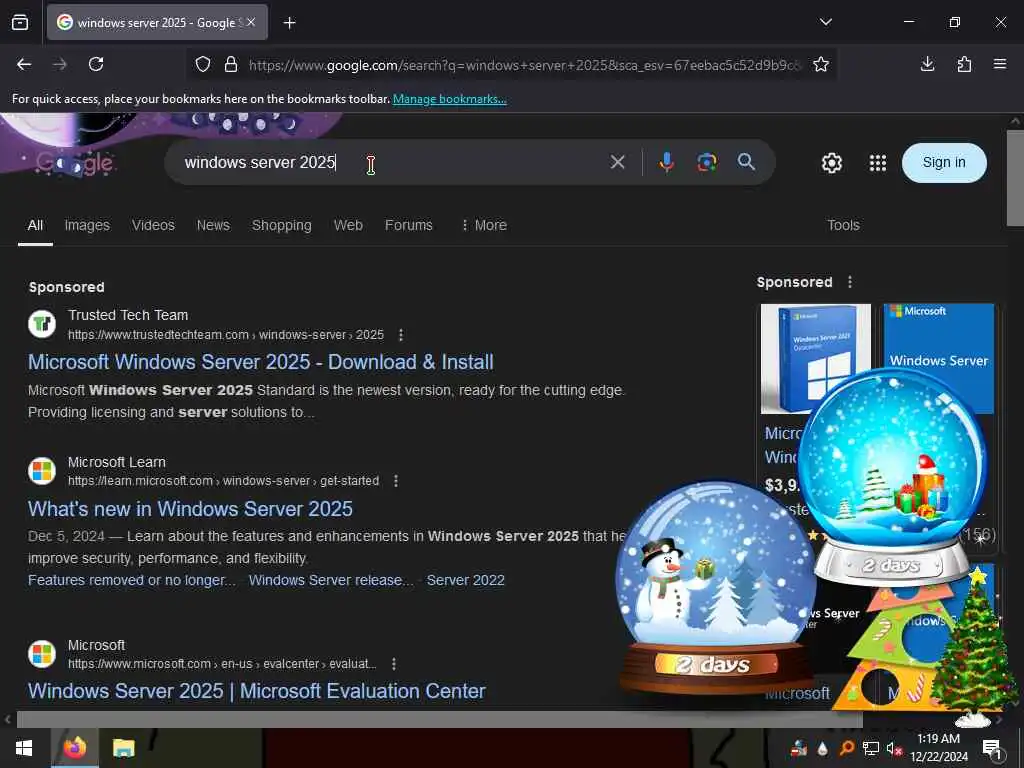Submit search with the magnifier icon

pyautogui.click(x=746, y=162)
